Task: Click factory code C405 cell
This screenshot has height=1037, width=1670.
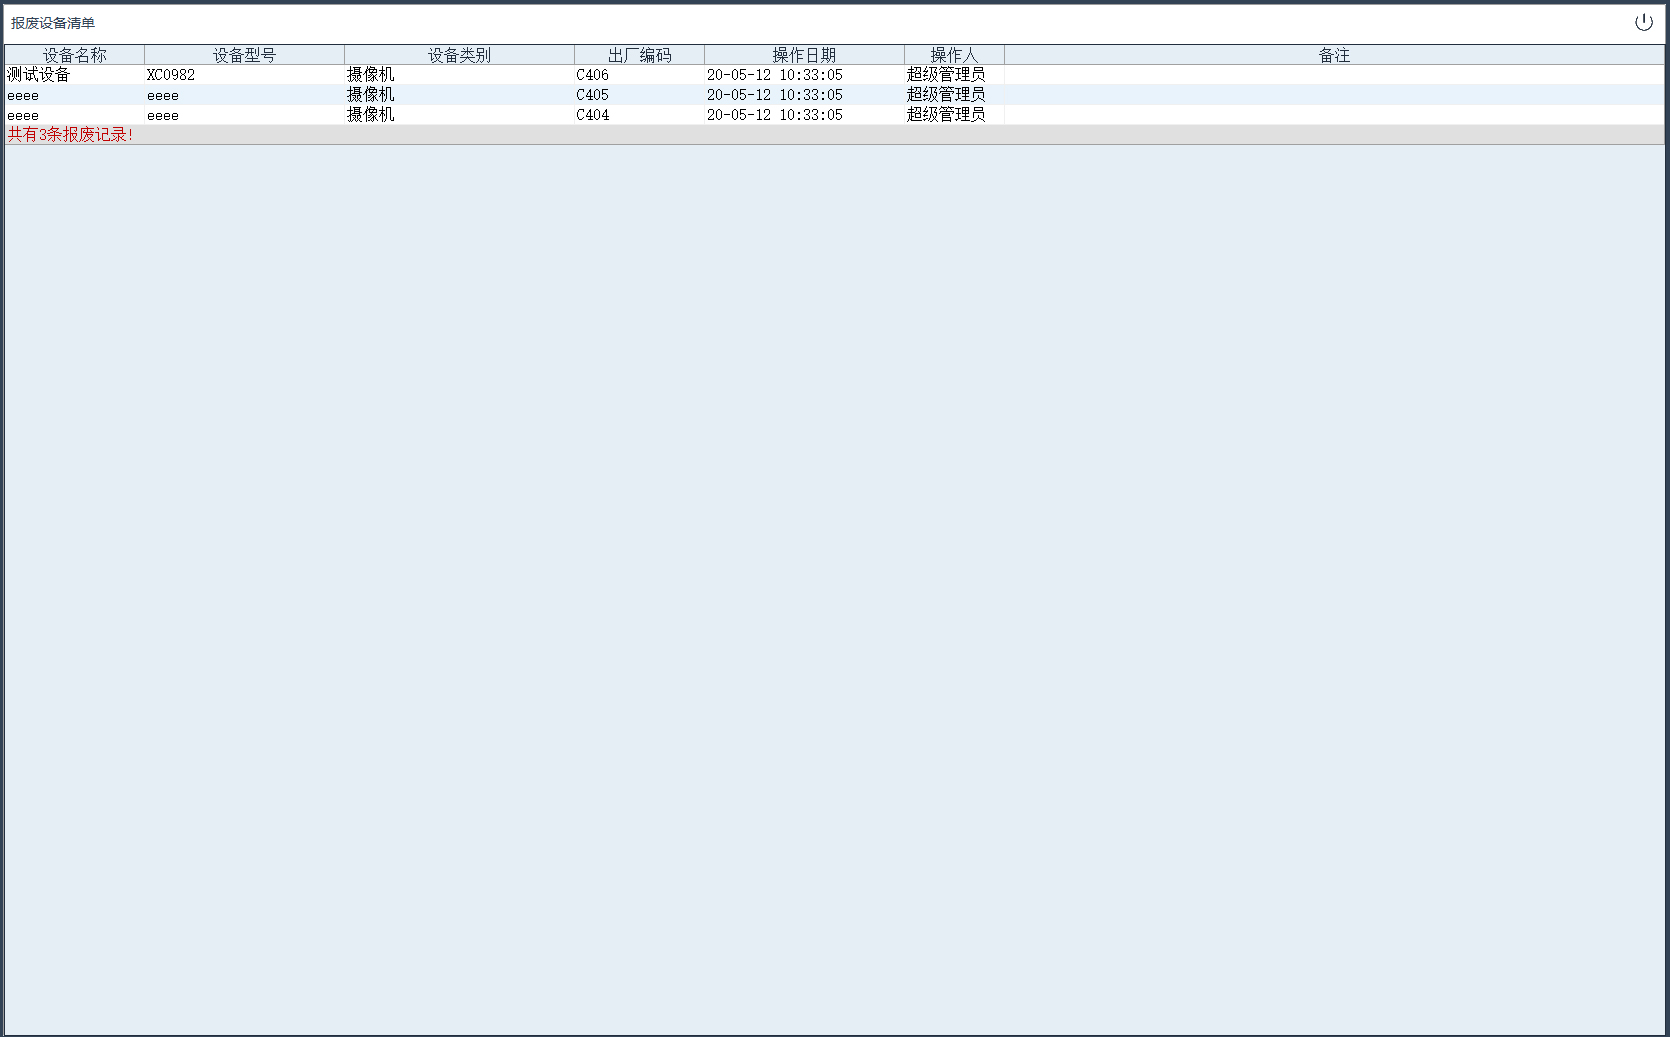Action: click(592, 95)
